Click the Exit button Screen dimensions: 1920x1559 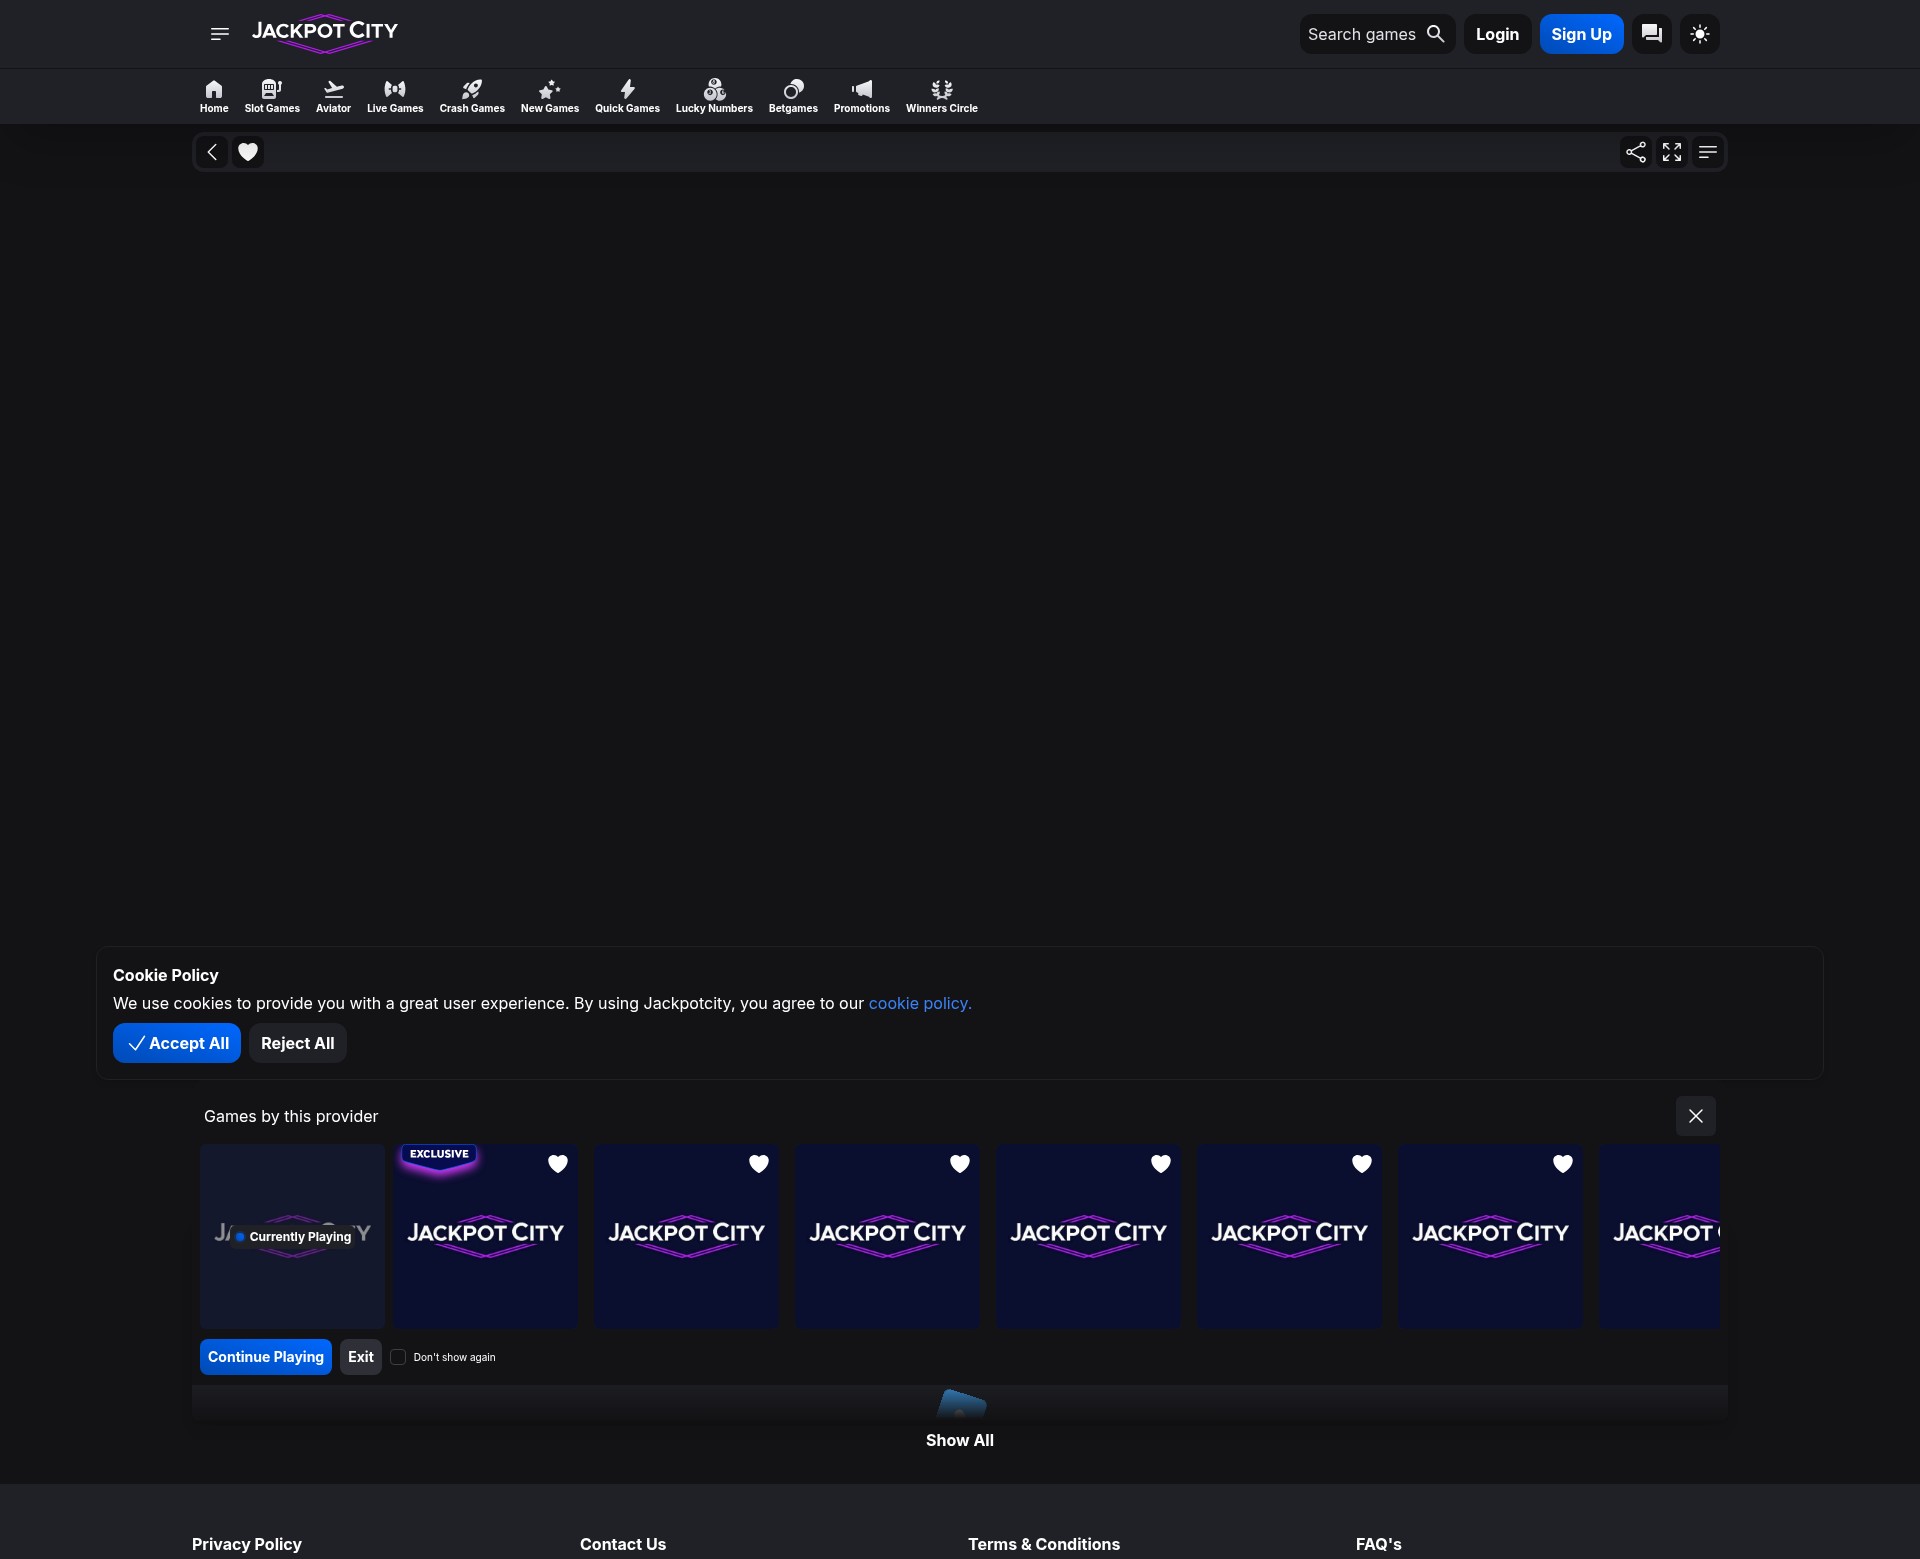click(x=361, y=1357)
